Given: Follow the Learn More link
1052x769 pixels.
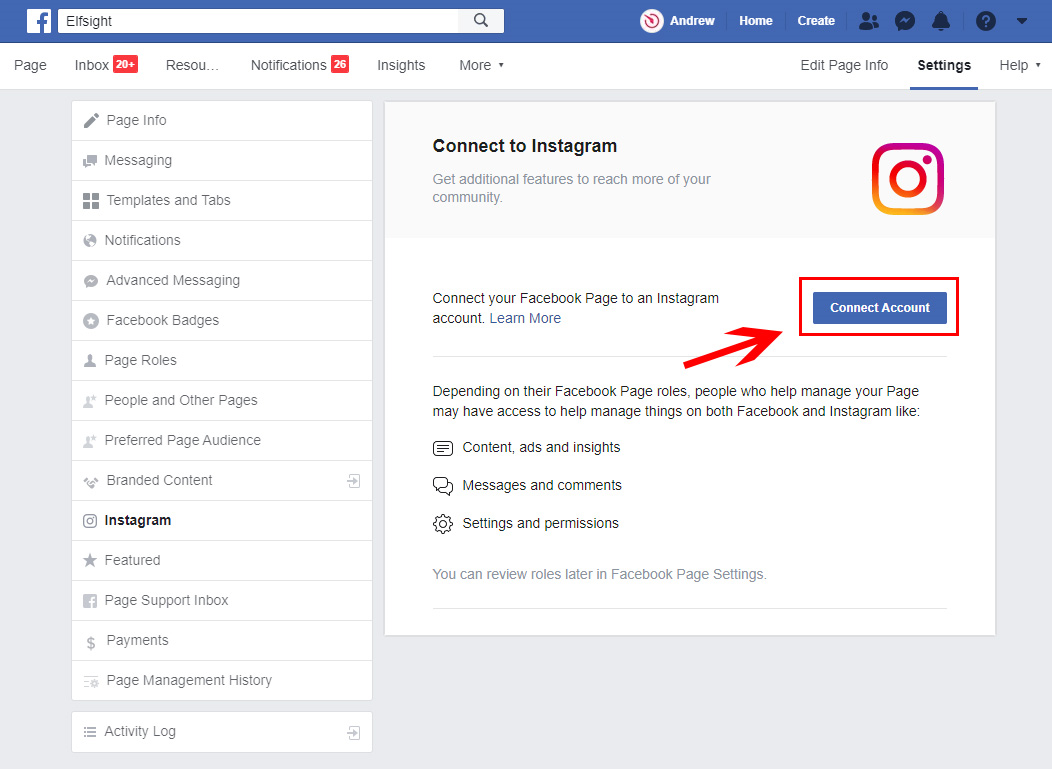Looking at the screenshot, I should tap(525, 318).
